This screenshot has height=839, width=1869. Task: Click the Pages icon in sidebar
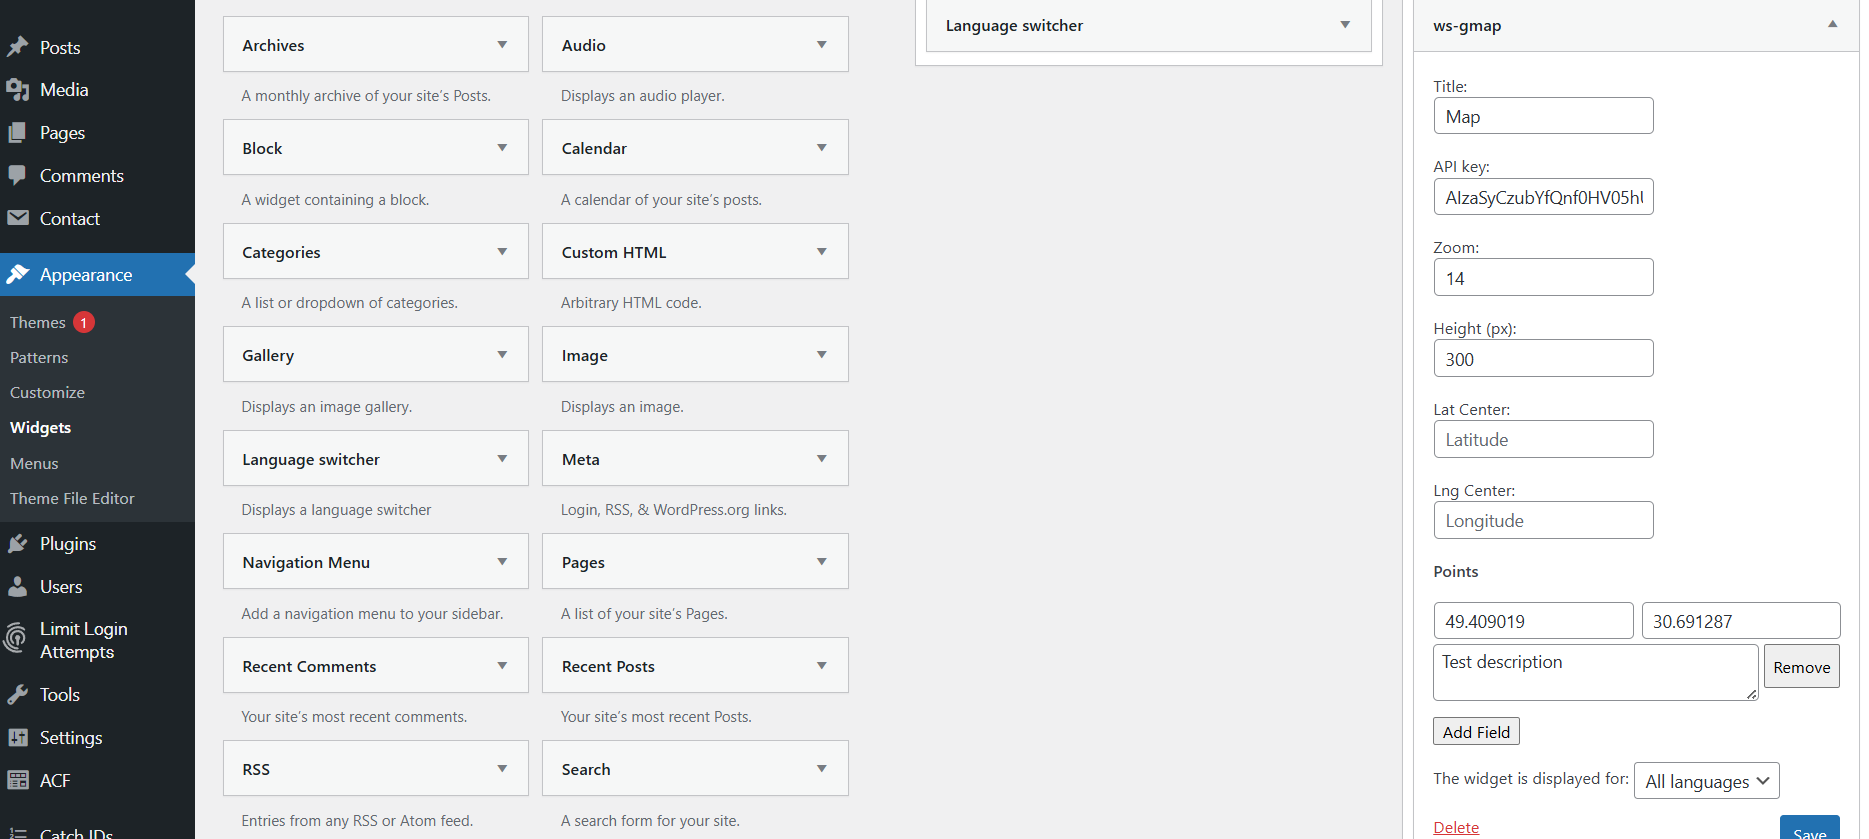(x=18, y=133)
